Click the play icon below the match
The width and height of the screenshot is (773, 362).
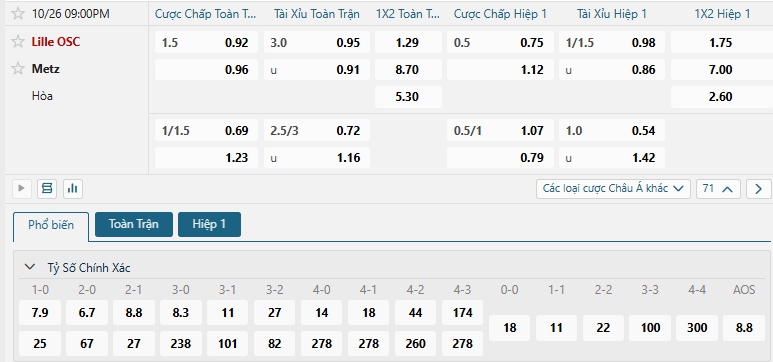(22, 188)
